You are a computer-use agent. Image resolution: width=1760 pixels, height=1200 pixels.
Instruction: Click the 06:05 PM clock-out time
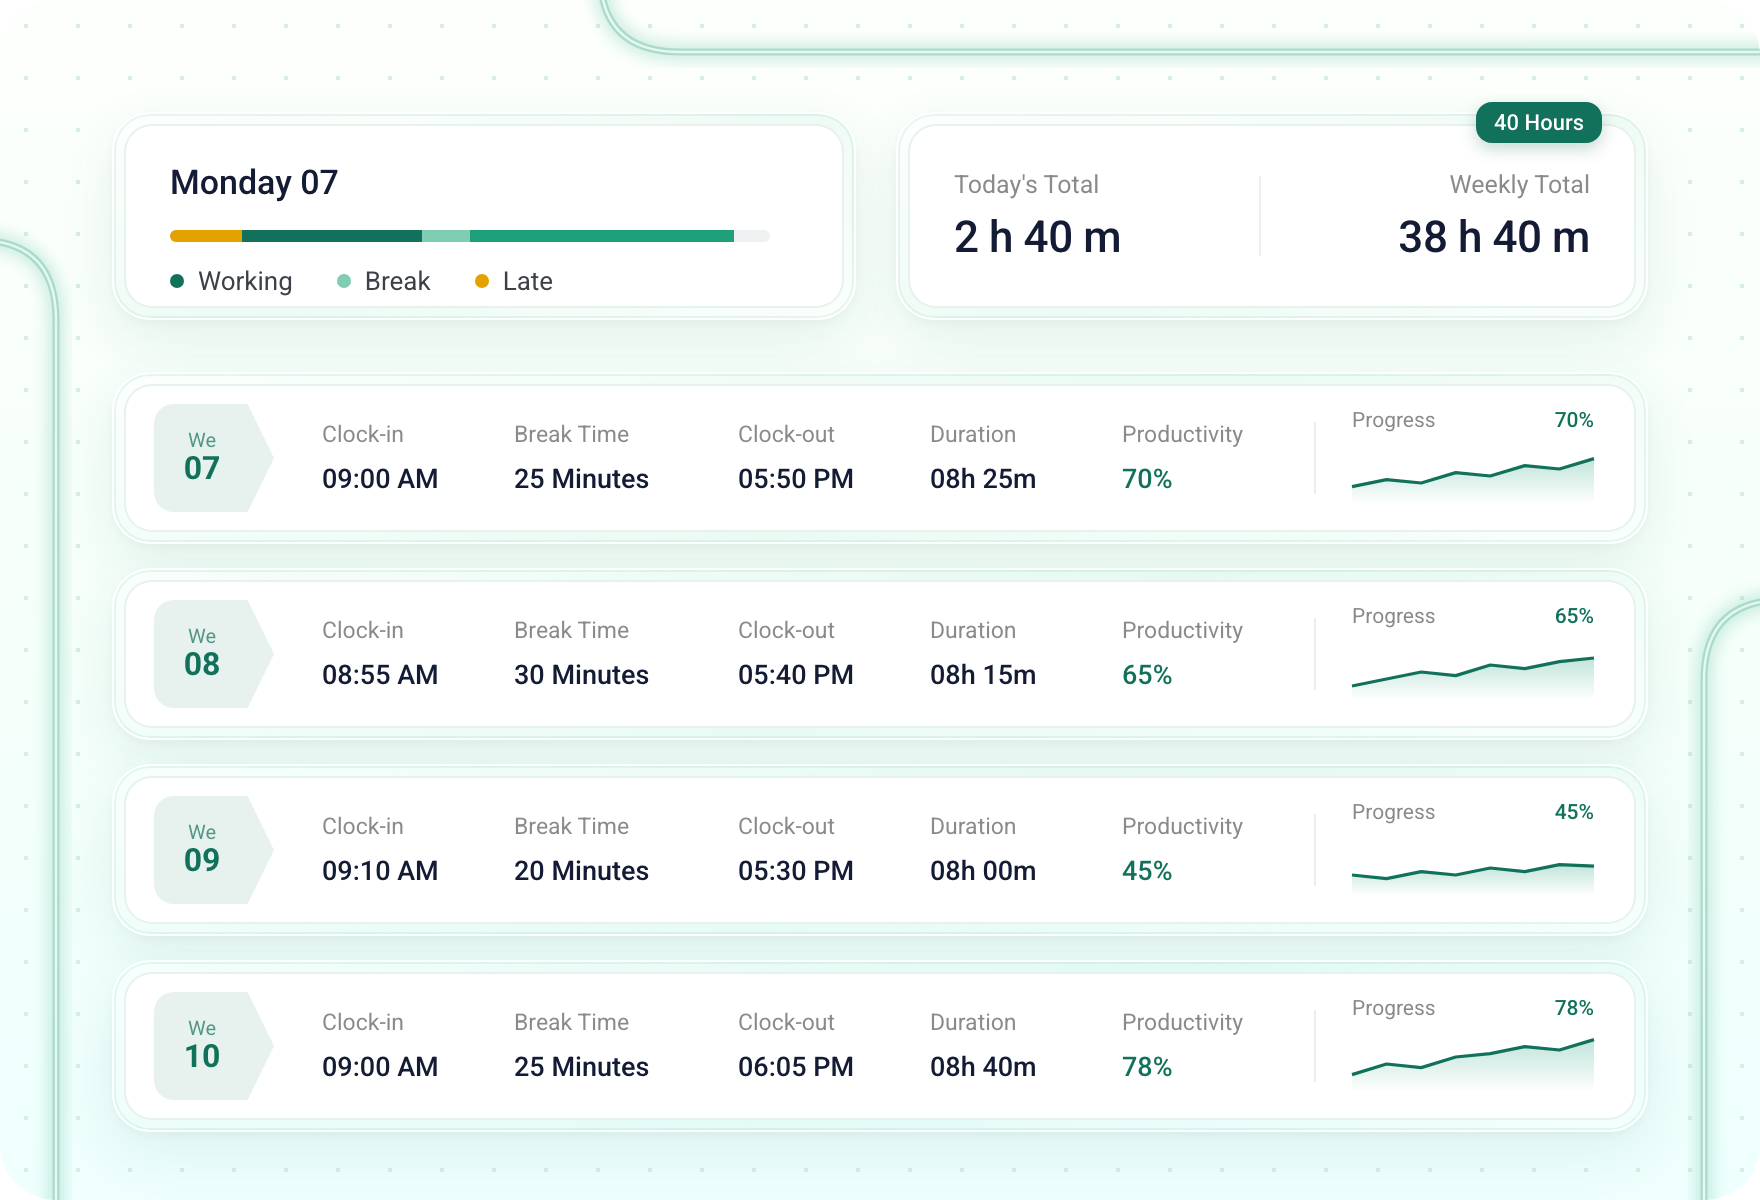pos(796,1067)
